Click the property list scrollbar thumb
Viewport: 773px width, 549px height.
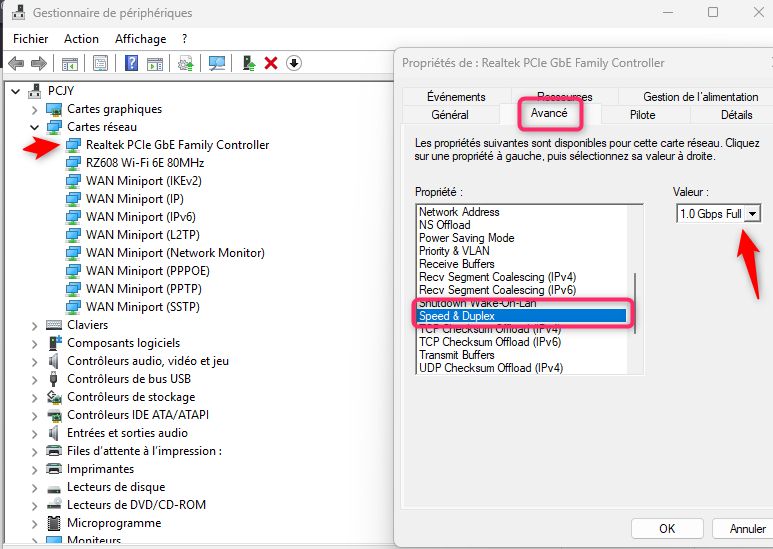click(x=635, y=303)
